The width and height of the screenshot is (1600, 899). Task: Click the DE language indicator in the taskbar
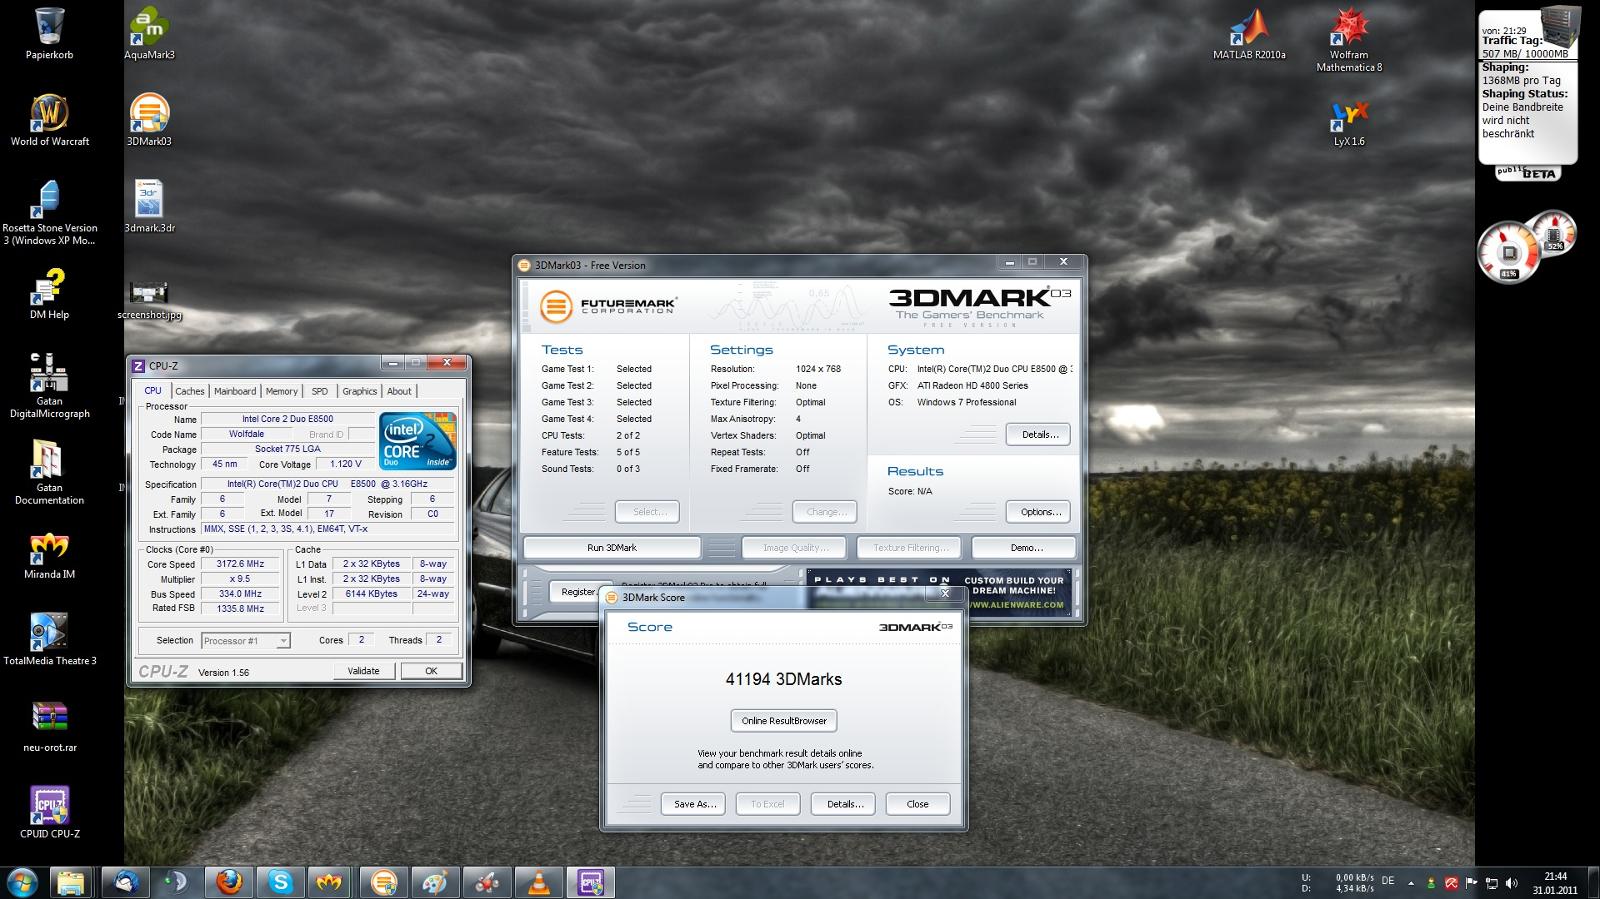point(1388,880)
